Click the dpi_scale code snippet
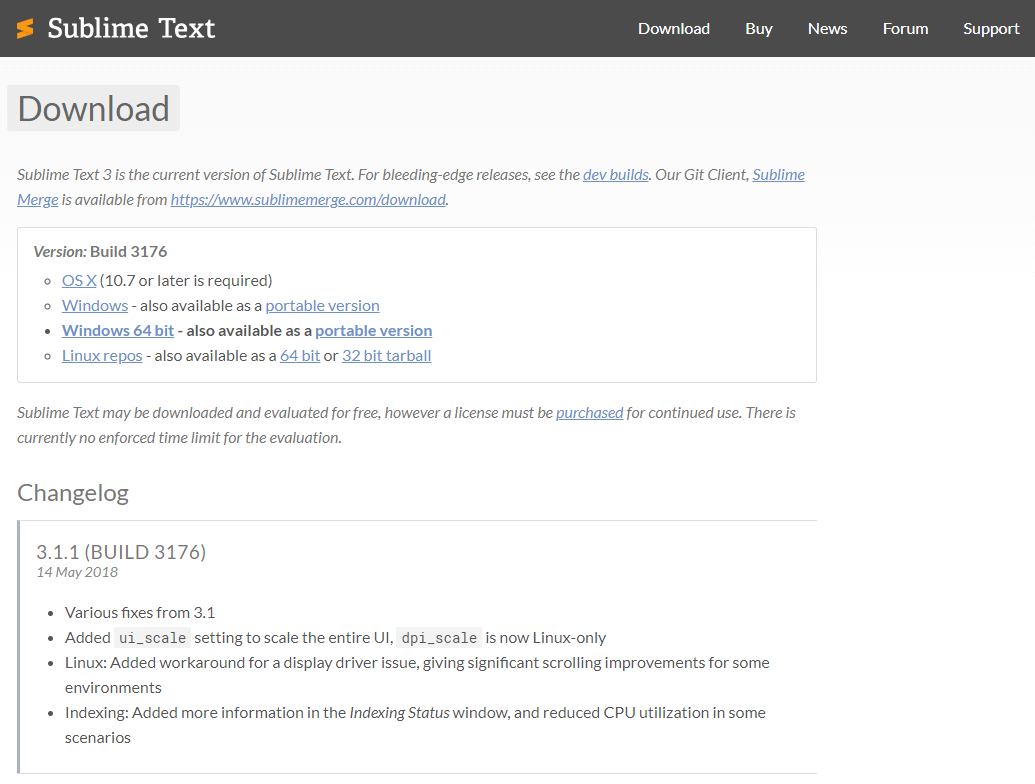This screenshot has height=784, width=1035. 439,638
